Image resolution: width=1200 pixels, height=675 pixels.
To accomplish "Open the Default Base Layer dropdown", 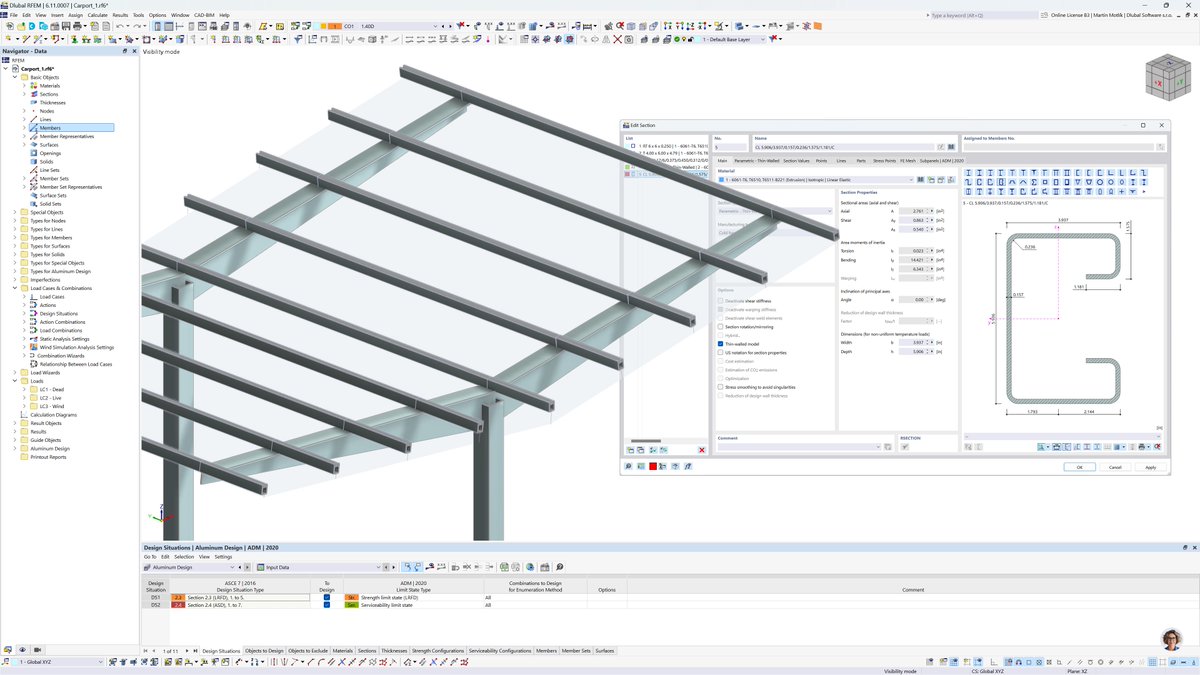I will (764, 39).
